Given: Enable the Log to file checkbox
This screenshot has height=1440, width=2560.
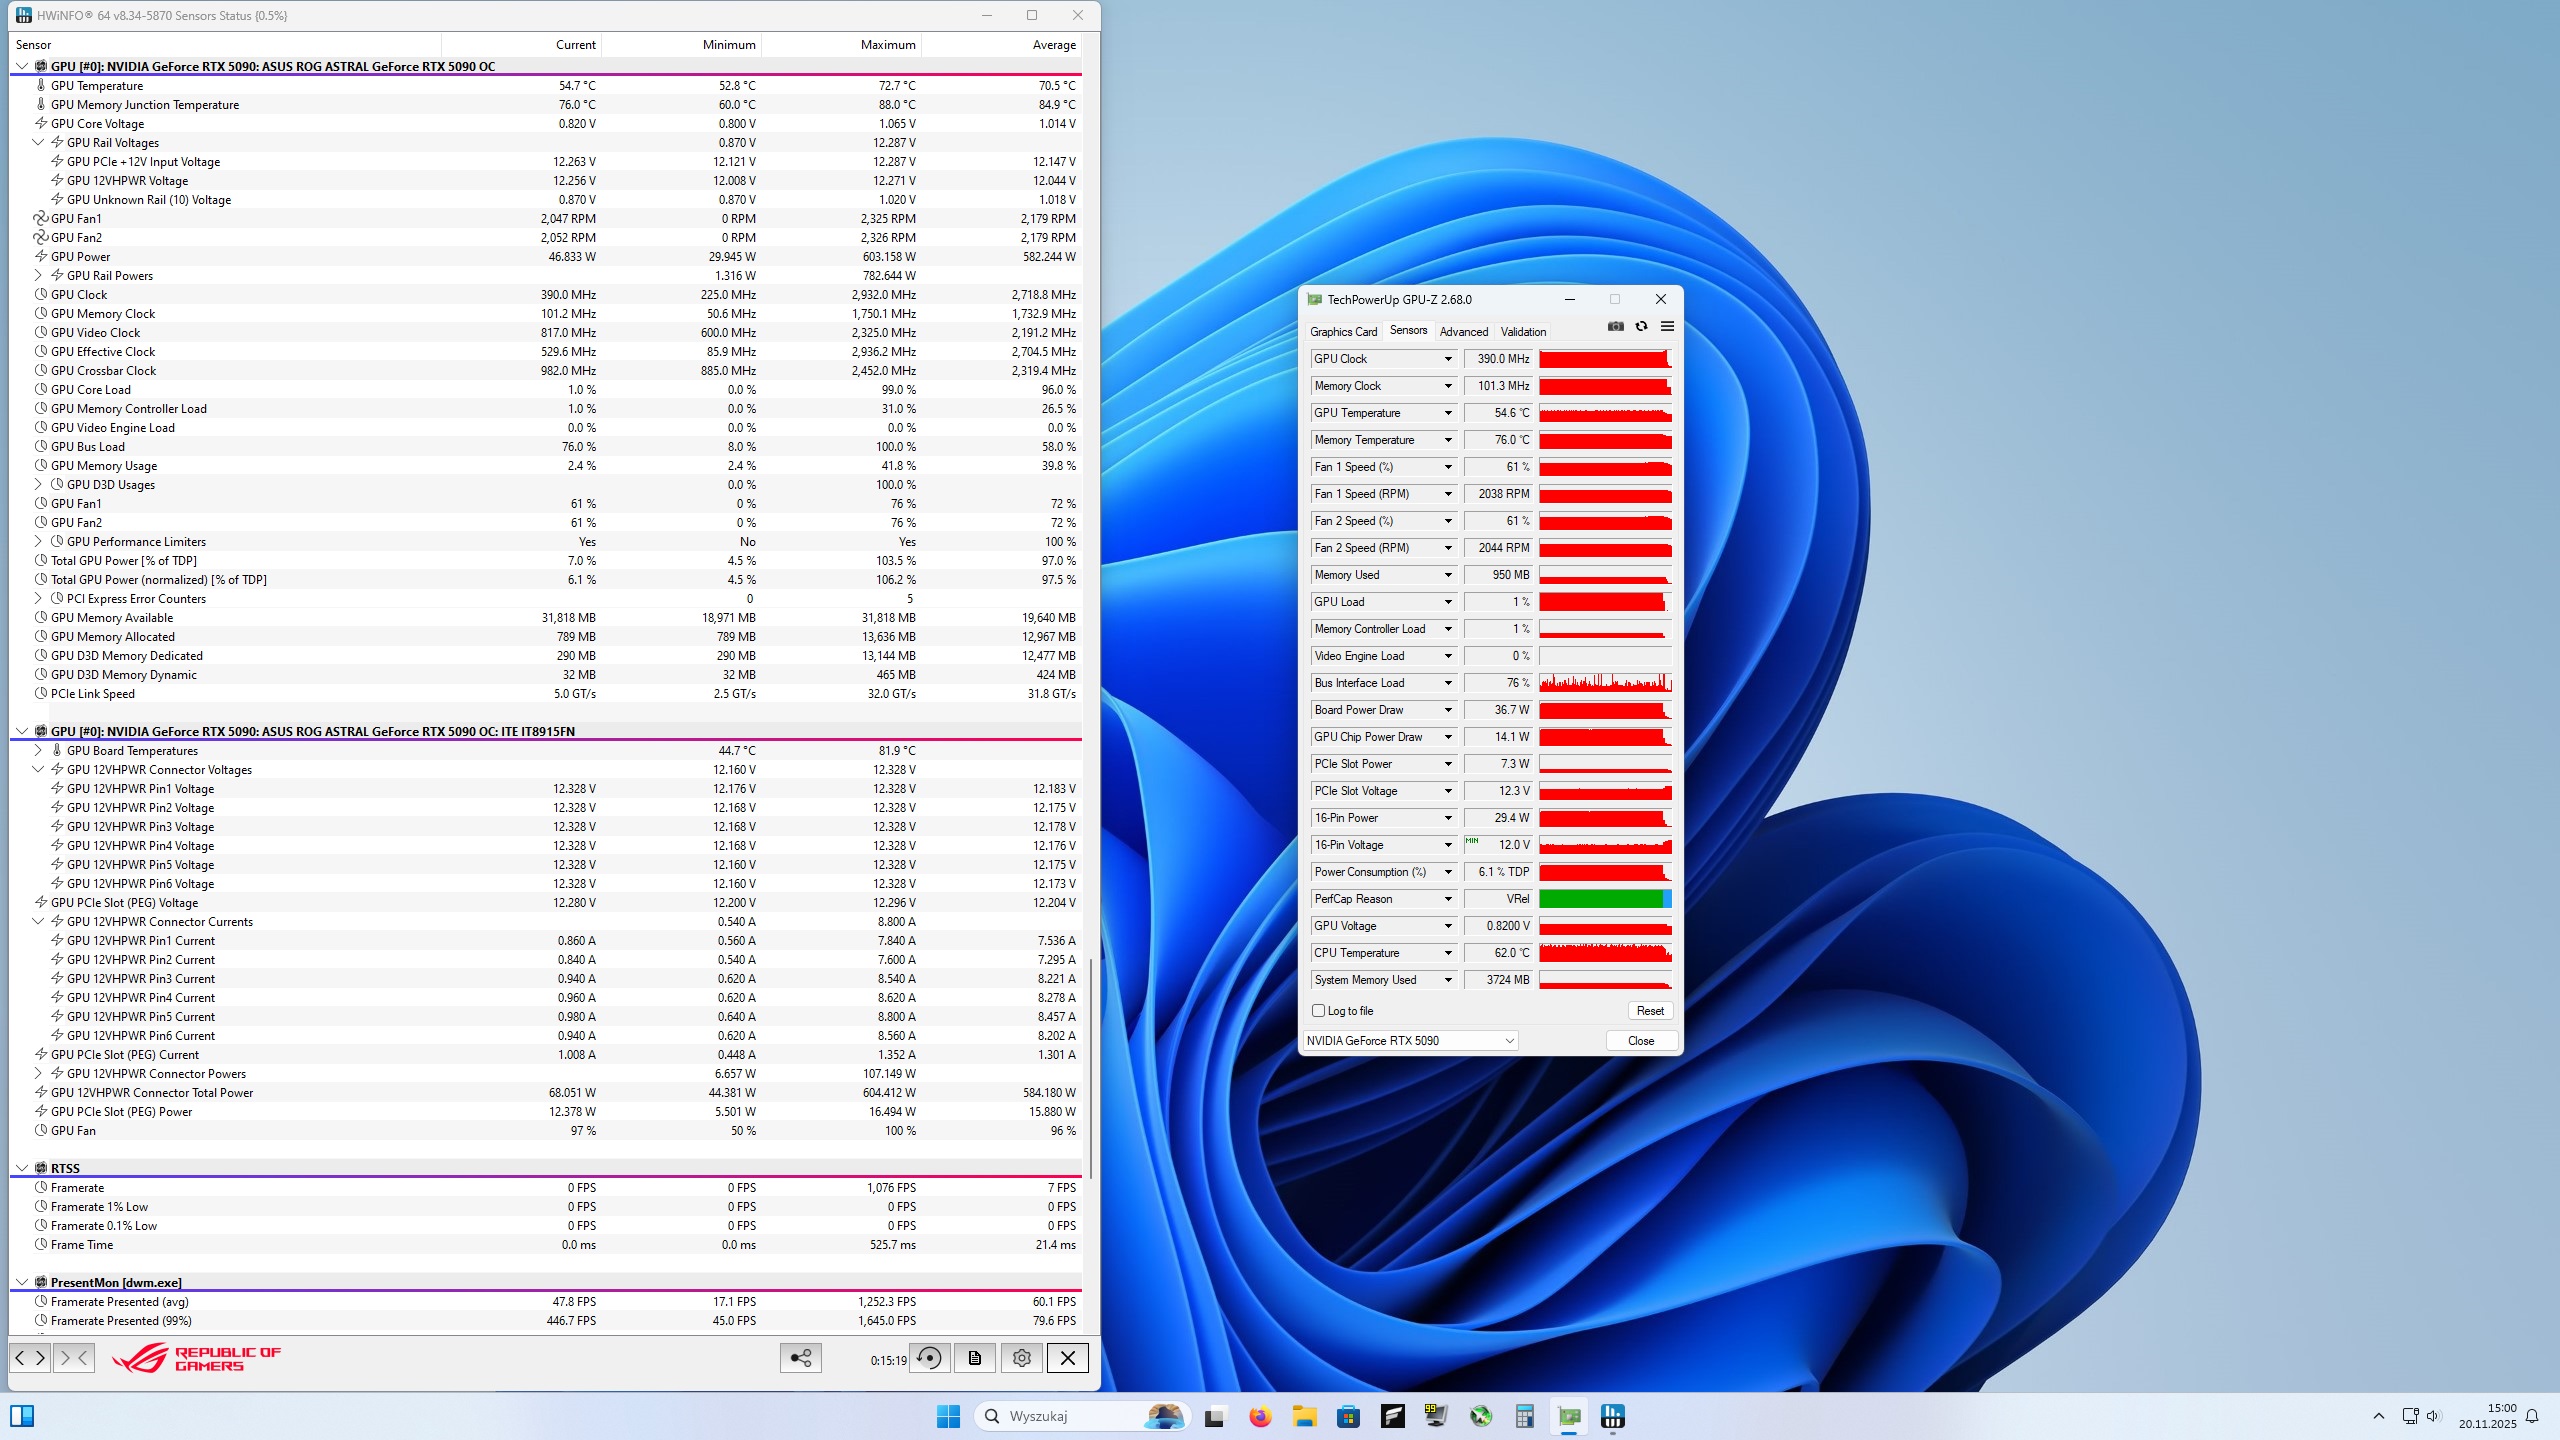Looking at the screenshot, I should tap(1319, 1011).
